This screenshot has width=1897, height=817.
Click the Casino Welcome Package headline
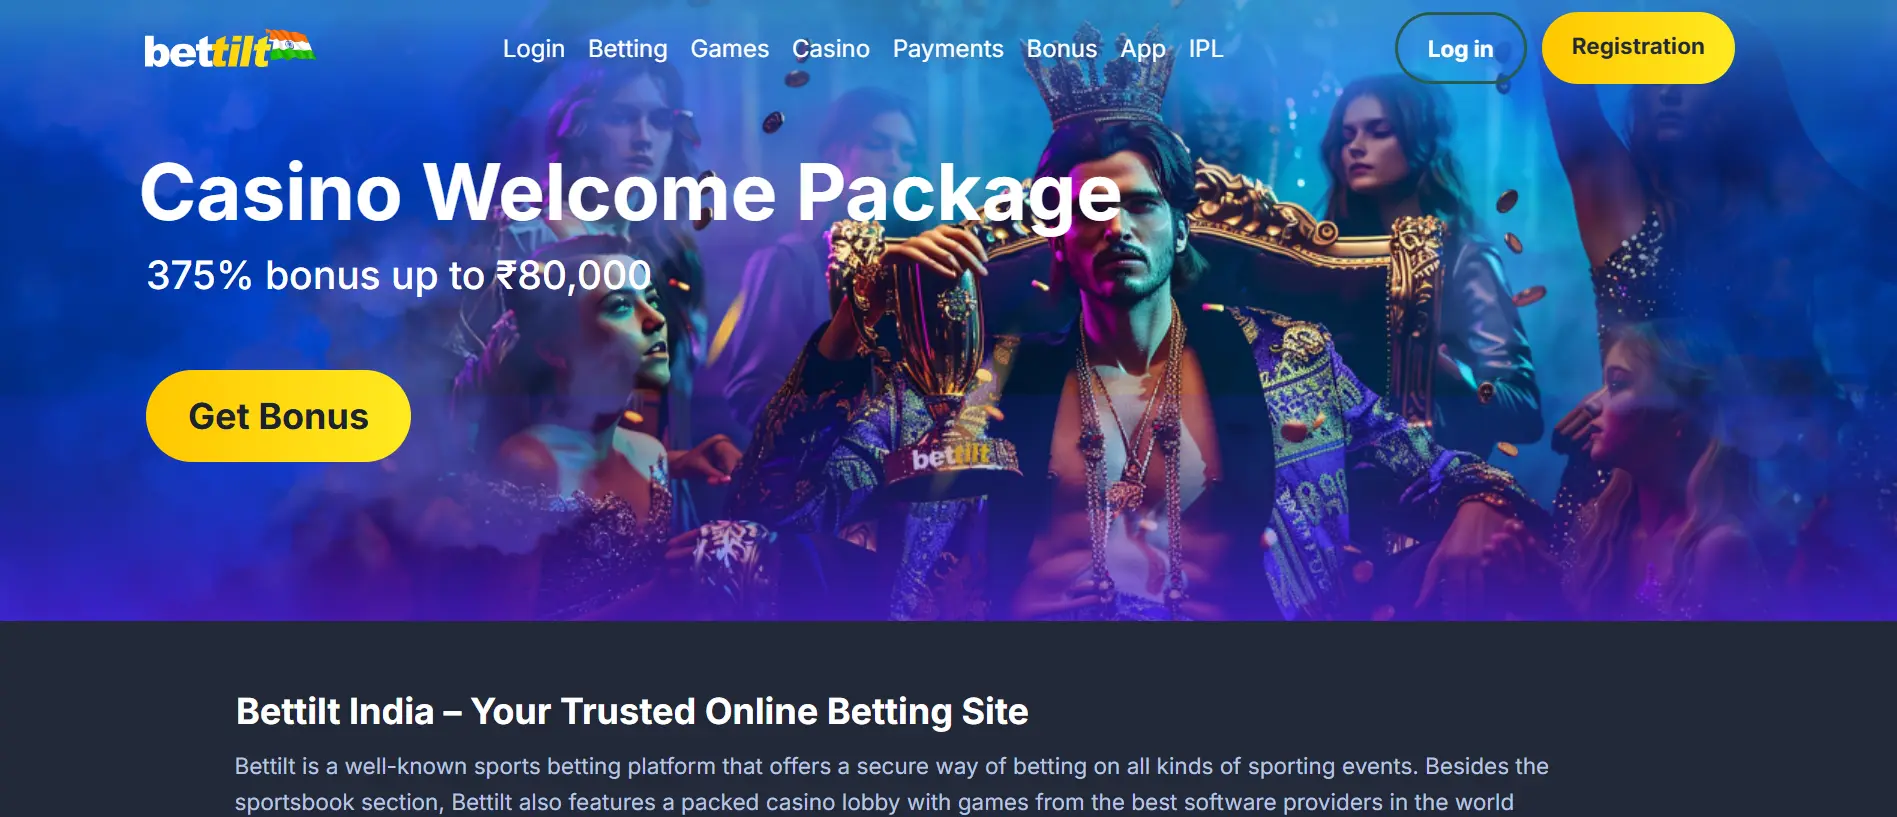tap(630, 192)
